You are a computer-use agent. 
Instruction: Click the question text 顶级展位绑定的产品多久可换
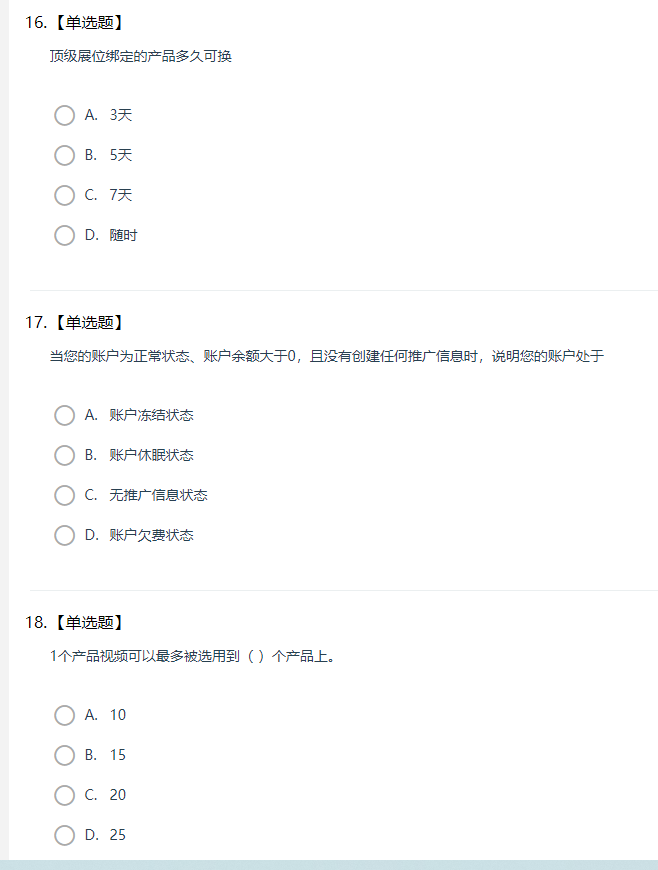[x=140, y=57]
